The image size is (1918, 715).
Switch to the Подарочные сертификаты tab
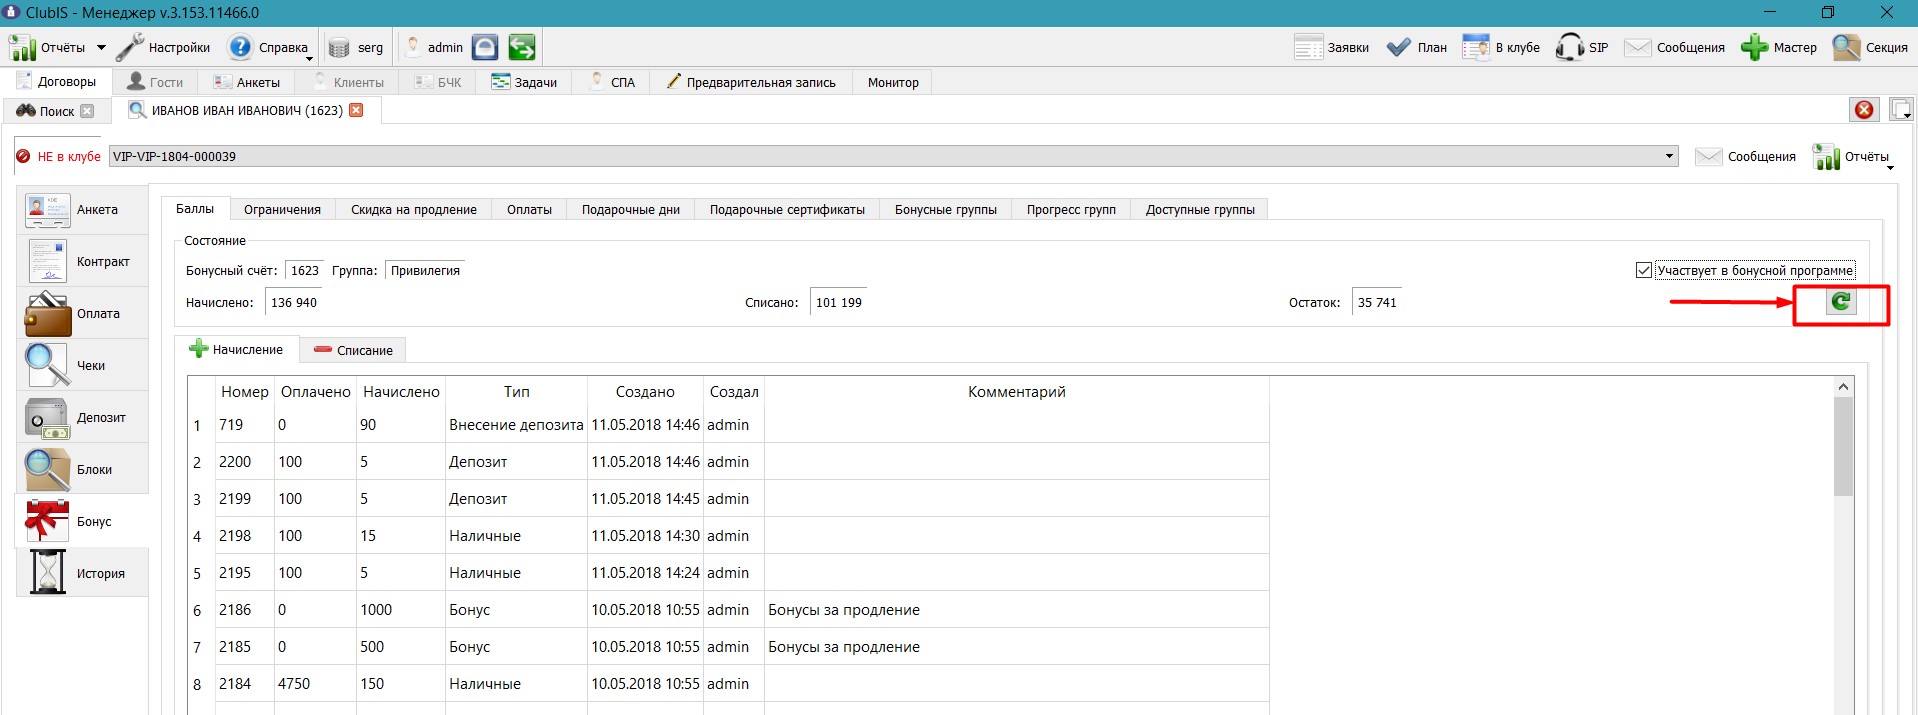coord(787,209)
